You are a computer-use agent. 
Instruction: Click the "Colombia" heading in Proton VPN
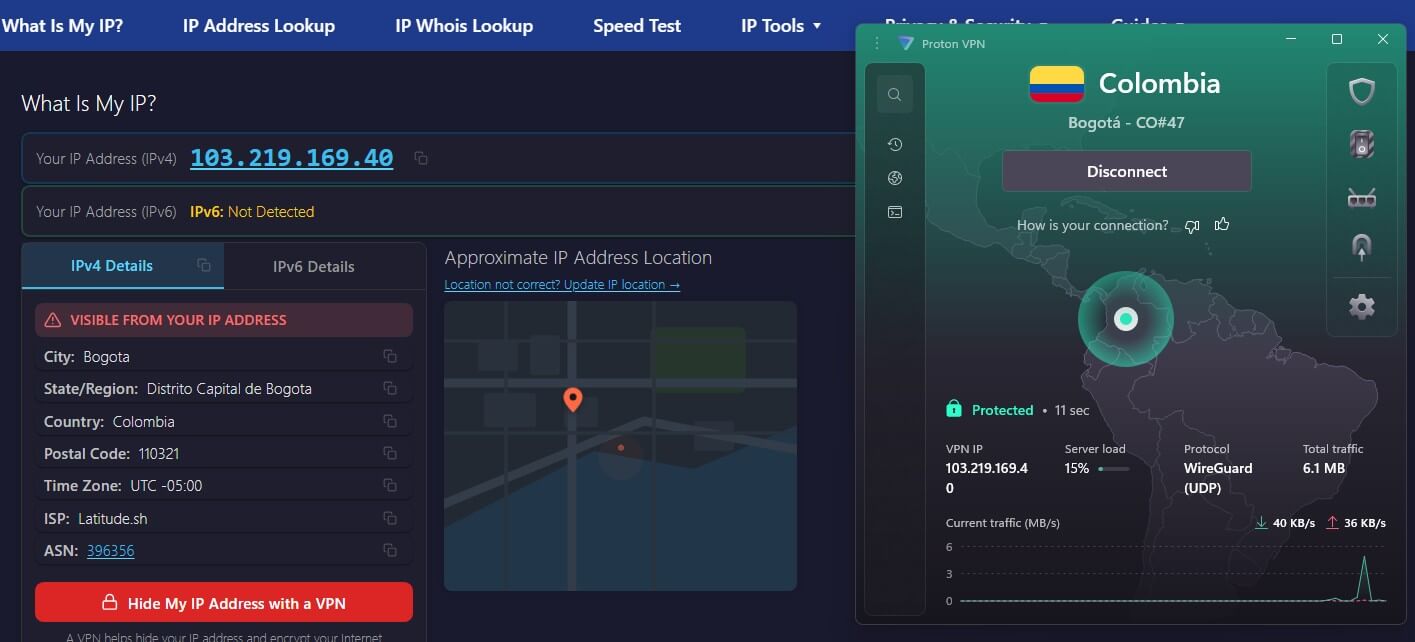click(1160, 83)
